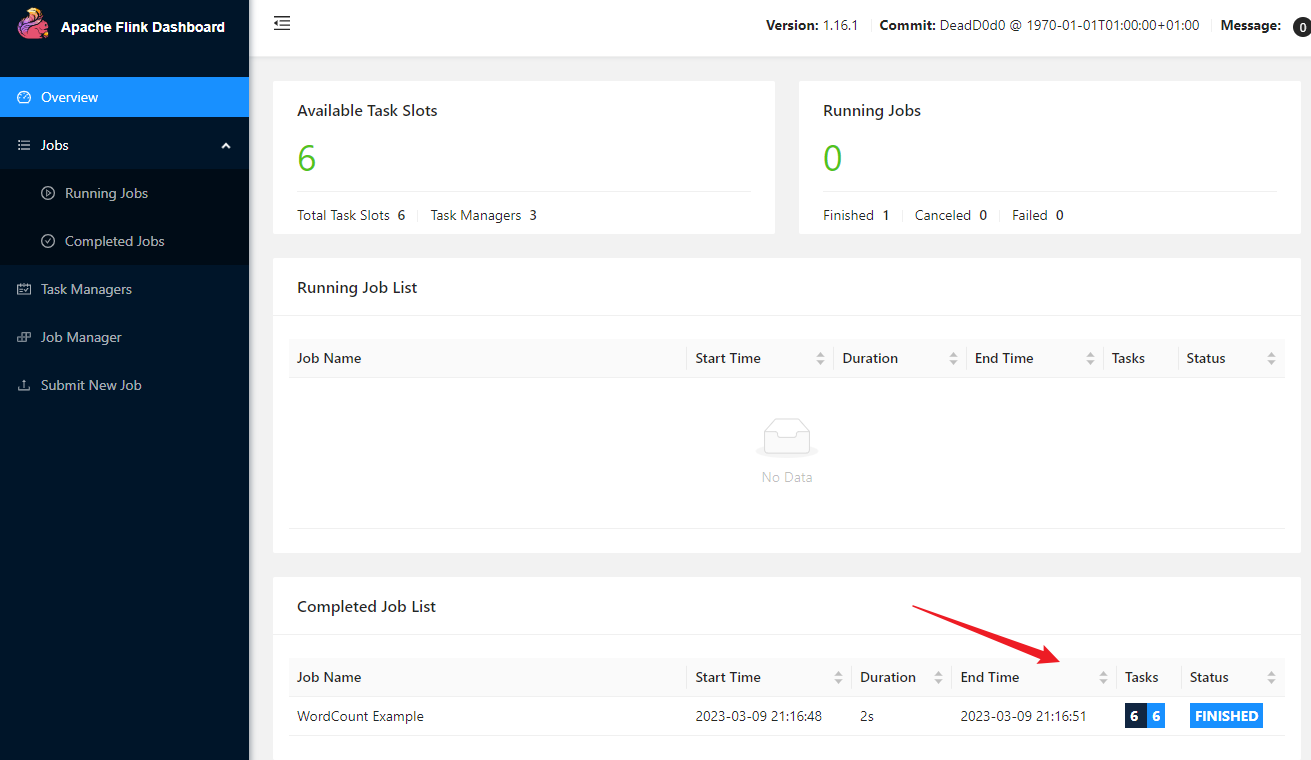Click the 2s duration cell
The width and height of the screenshot is (1311, 760).
[867, 716]
